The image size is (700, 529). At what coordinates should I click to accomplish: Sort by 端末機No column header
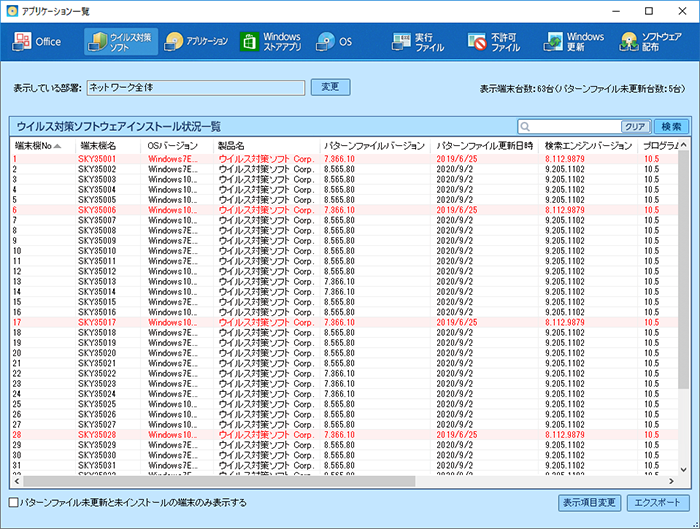coord(42,146)
